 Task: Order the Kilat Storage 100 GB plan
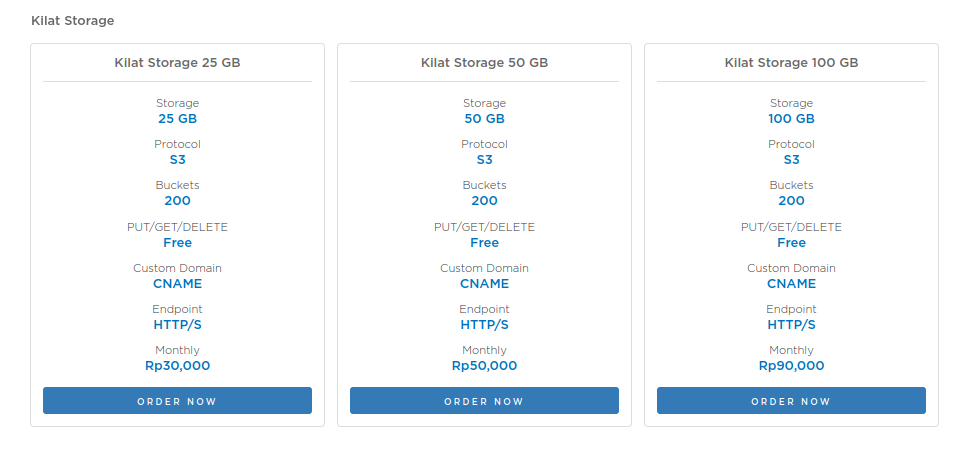tap(791, 401)
